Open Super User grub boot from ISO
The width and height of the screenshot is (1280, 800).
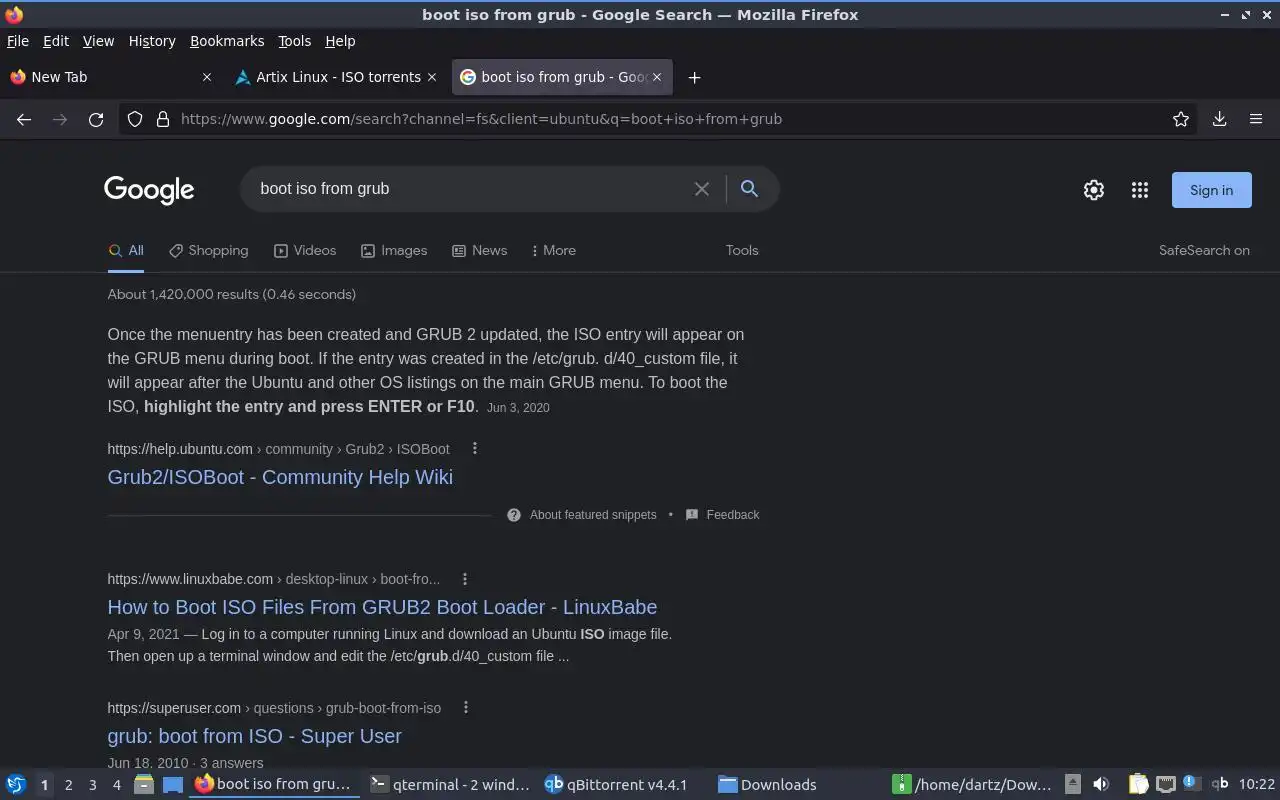pyautogui.click(x=254, y=736)
